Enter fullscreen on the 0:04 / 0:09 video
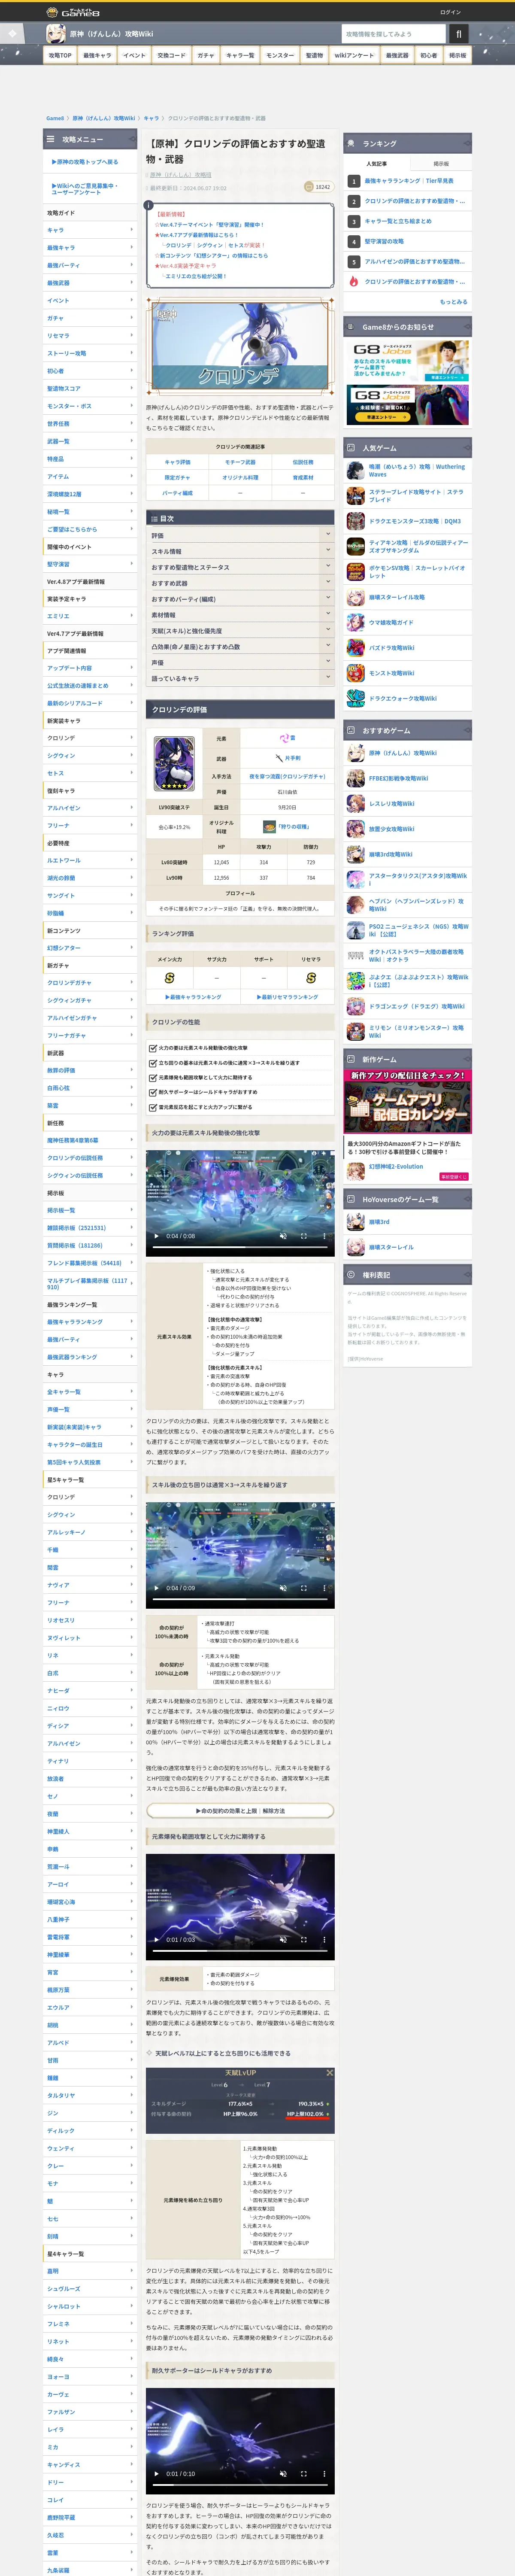 pyautogui.click(x=304, y=1588)
